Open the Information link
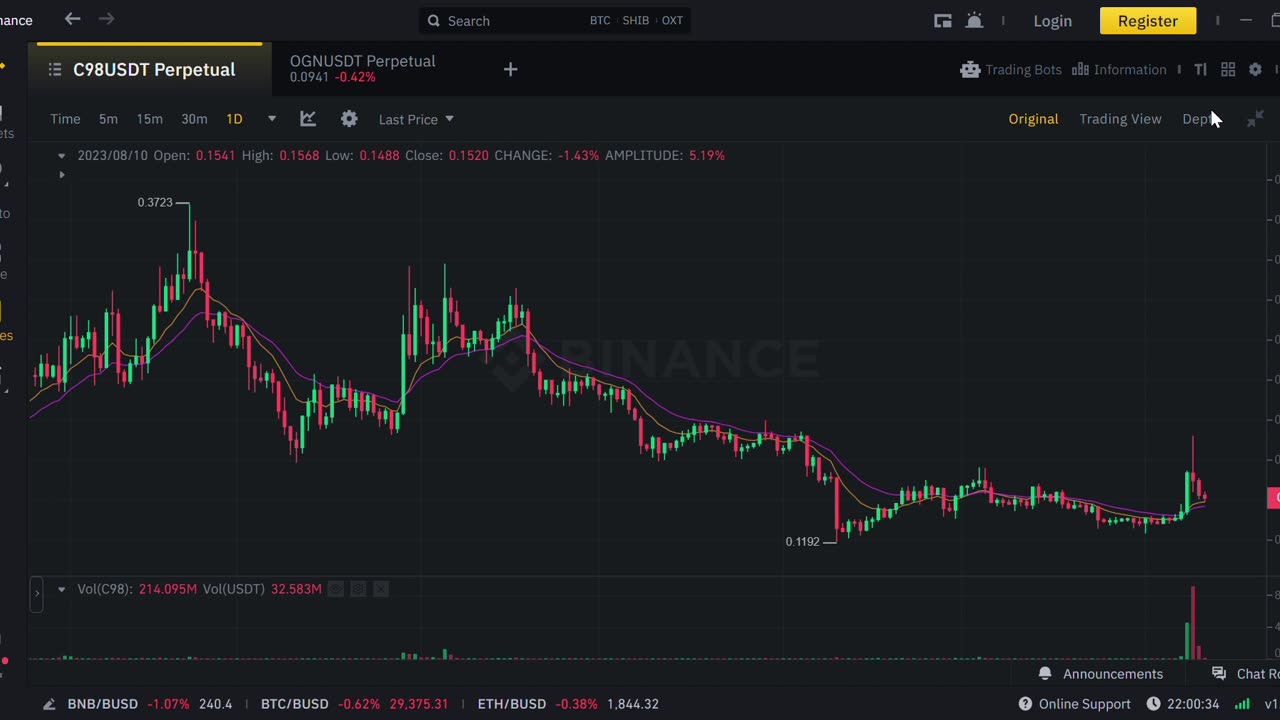 point(1130,69)
